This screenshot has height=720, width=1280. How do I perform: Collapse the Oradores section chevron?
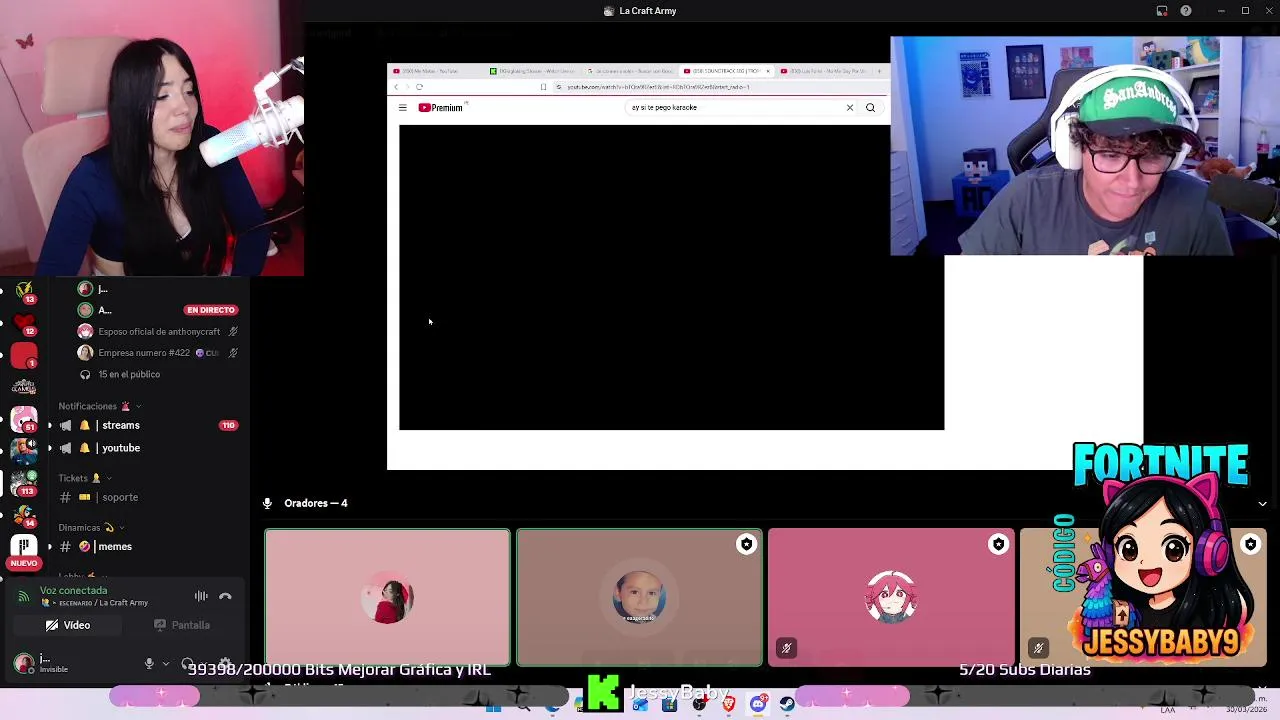pyautogui.click(x=1262, y=504)
